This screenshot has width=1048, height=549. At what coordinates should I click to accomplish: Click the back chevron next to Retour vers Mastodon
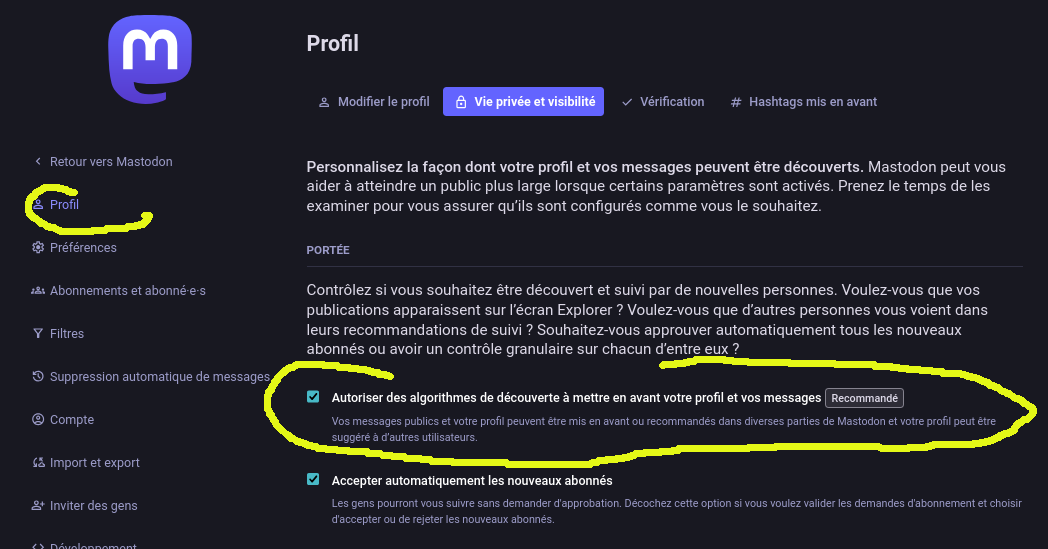(38, 161)
